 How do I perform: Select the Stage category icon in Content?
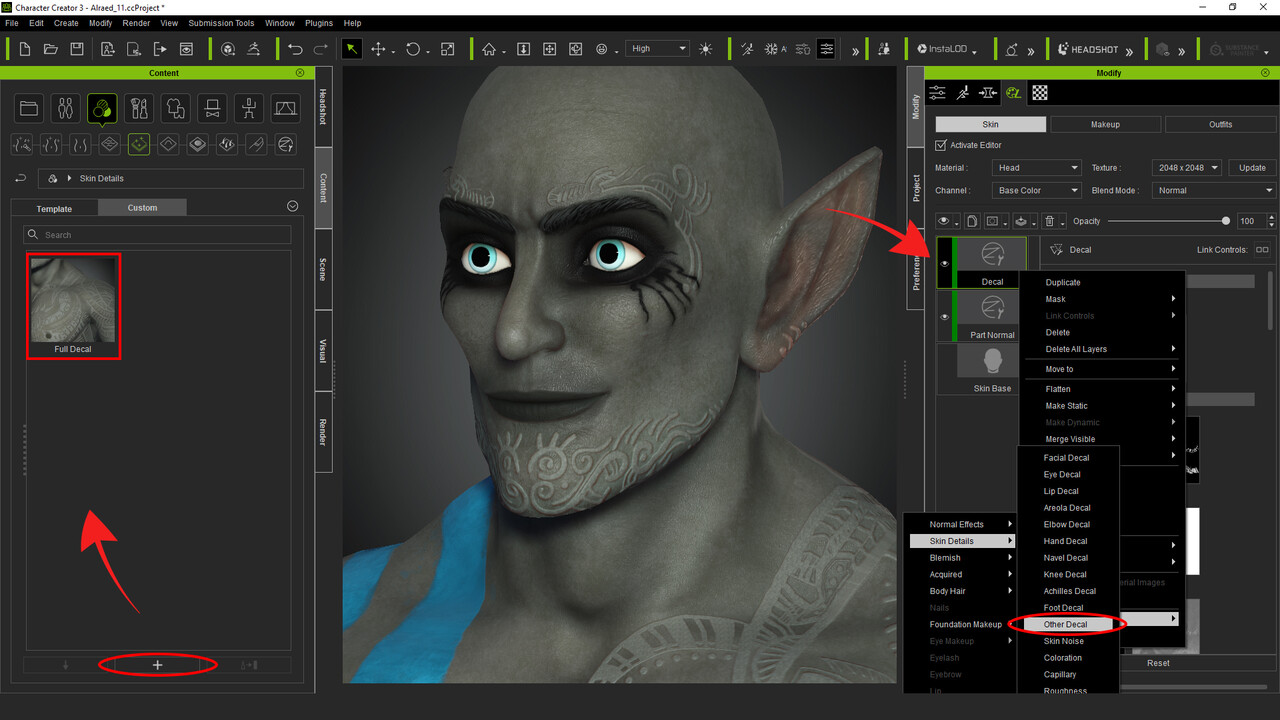click(x=285, y=108)
